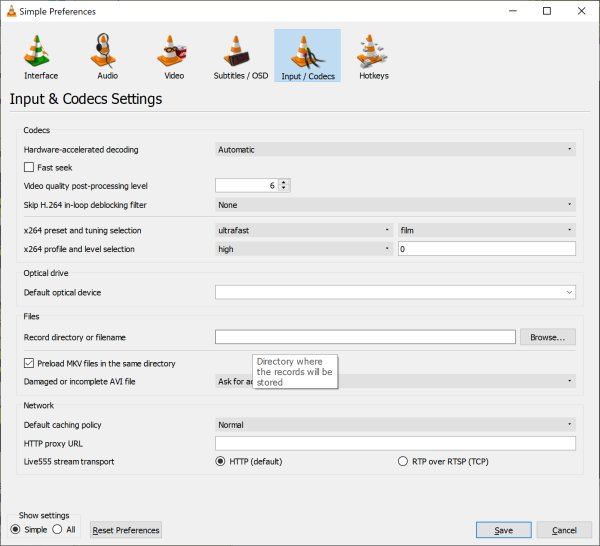
Task: Select RTP over RTSP (TCP) transport
Action: click(x=403, y=461)
